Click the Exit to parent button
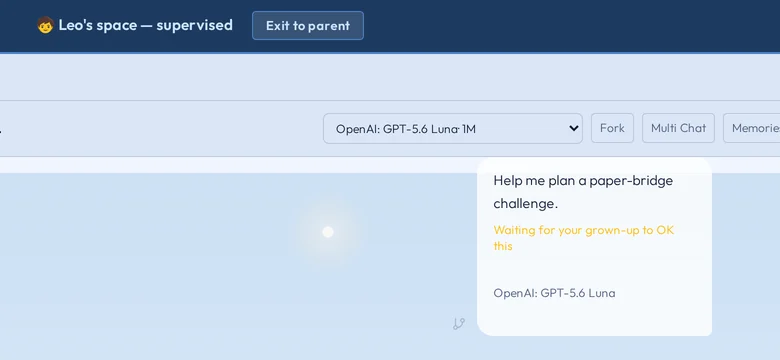Image resolution: width=780 pixels, height=360 pixels. (x=307, y=25)
